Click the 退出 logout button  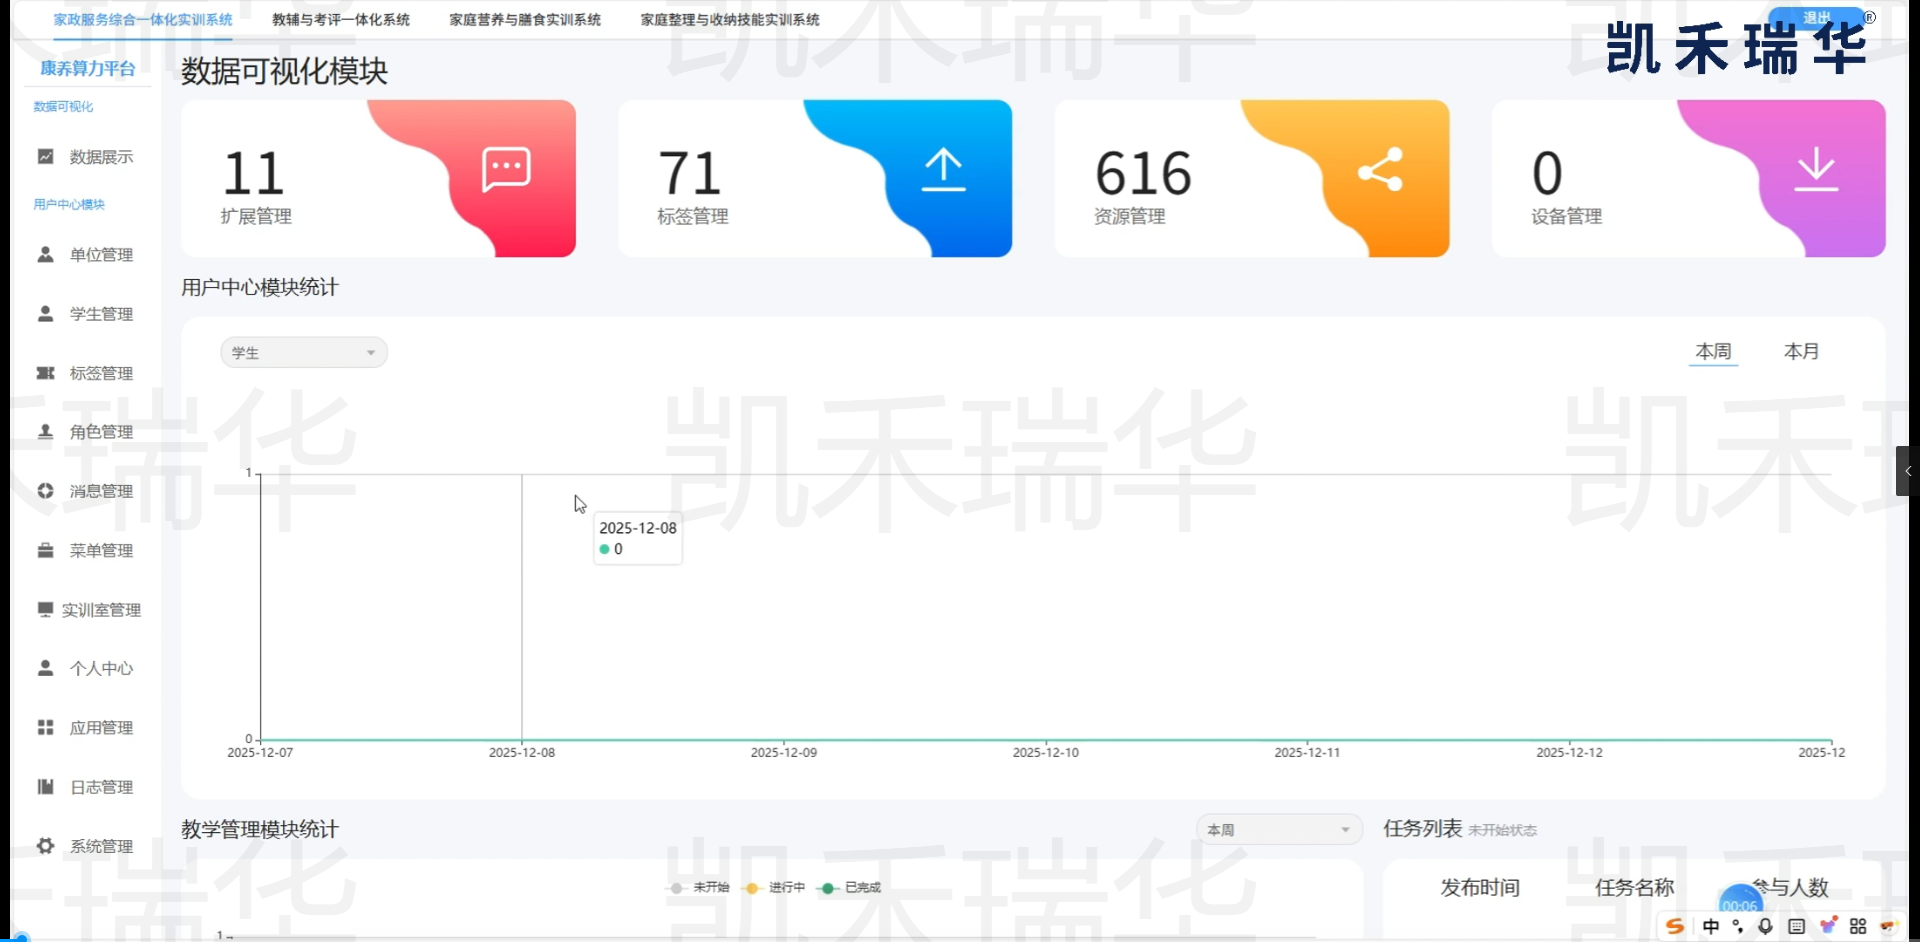pyautogui.click(x=1816, y=18)
